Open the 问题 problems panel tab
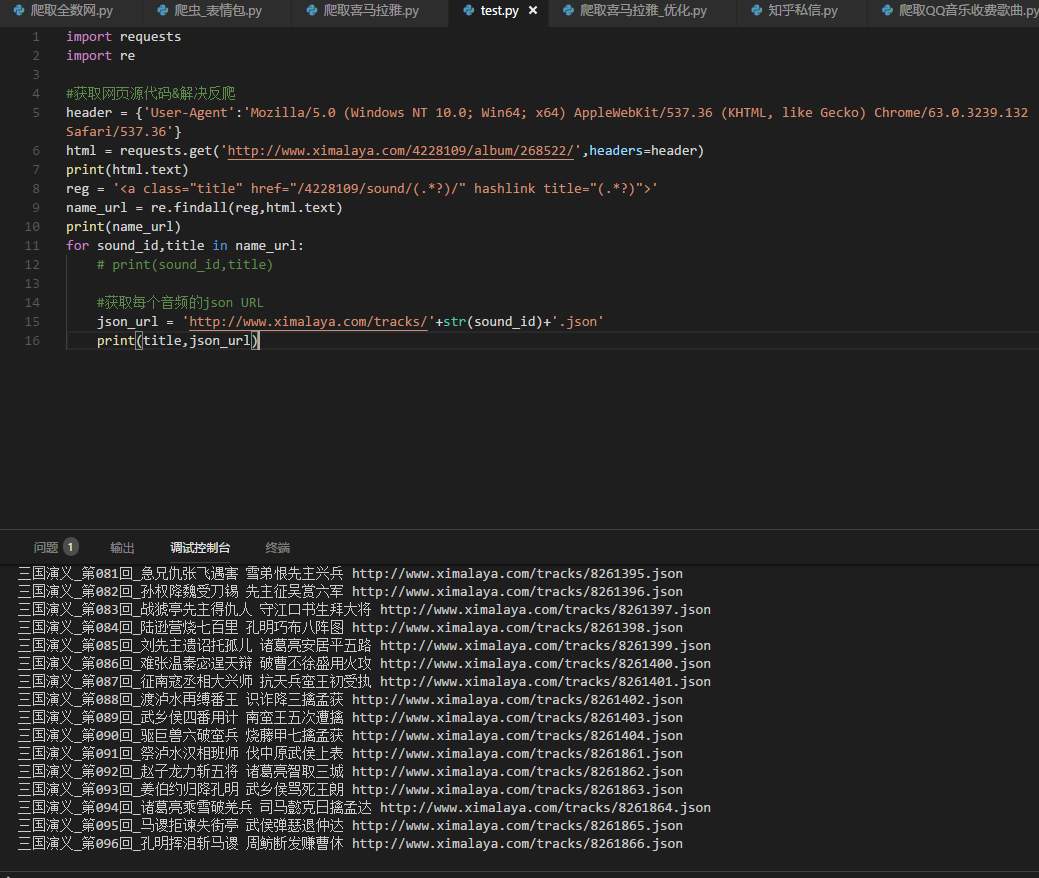This screenshot has height=878, width=1039. 46,547
